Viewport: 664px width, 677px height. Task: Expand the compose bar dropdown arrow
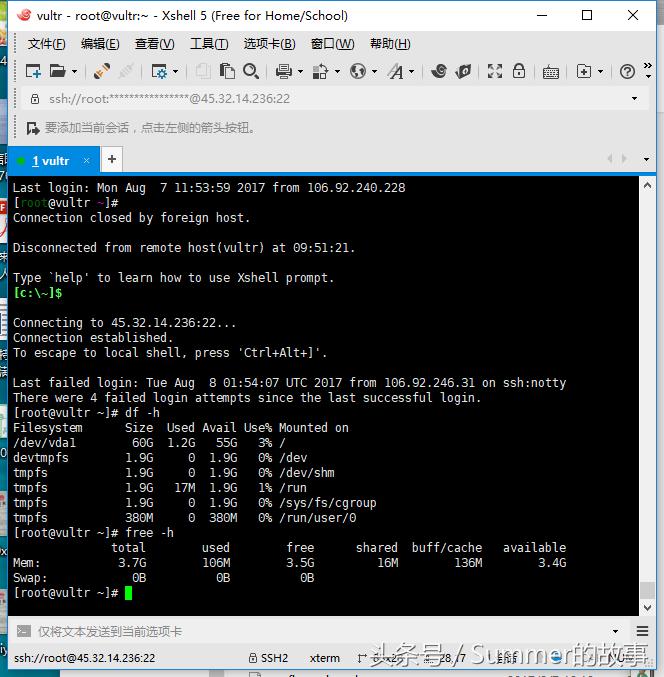615,632
